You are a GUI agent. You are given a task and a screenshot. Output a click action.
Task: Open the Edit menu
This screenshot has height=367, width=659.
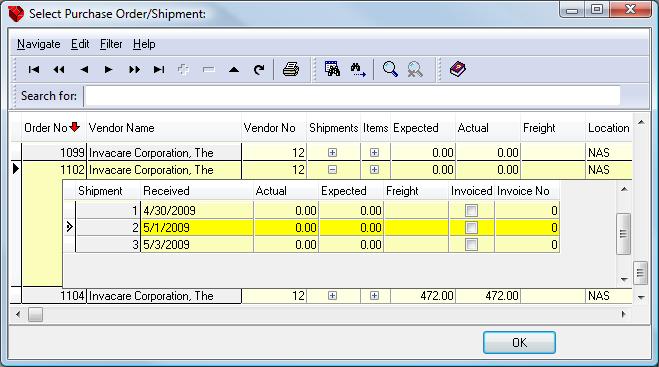(x=80, y=44)
